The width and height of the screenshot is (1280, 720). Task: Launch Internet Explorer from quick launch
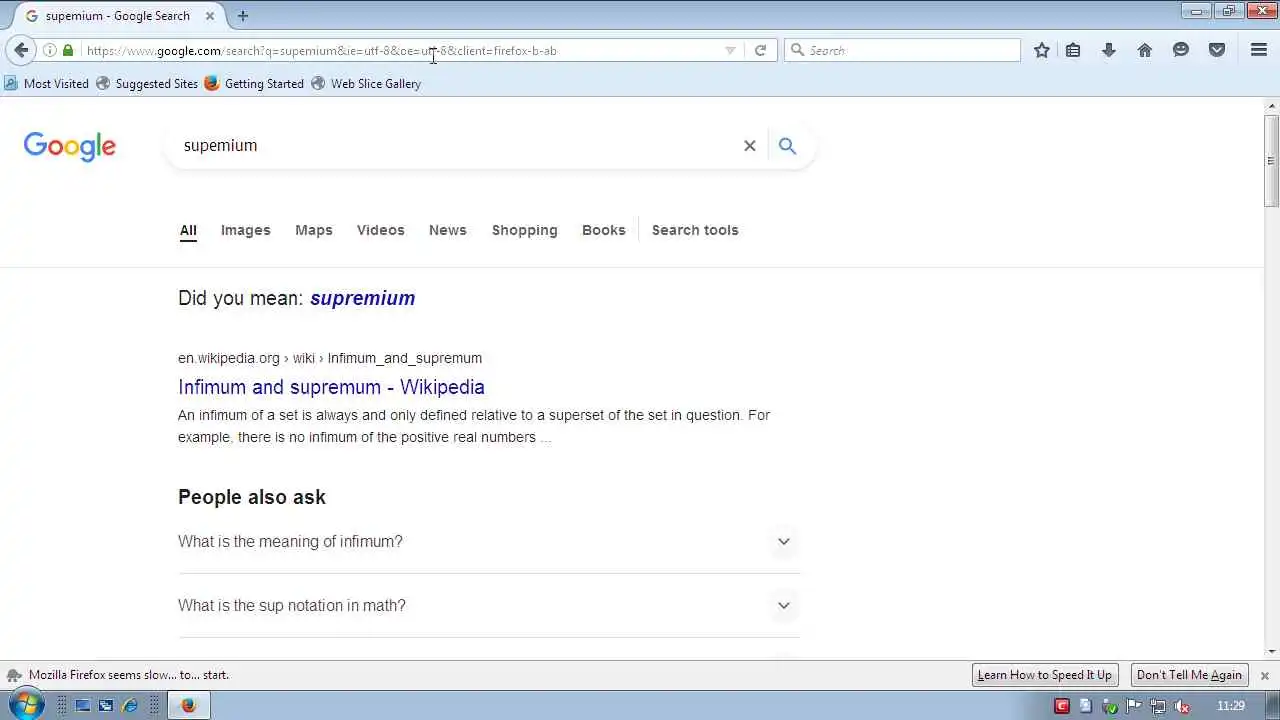pos(130,706)
